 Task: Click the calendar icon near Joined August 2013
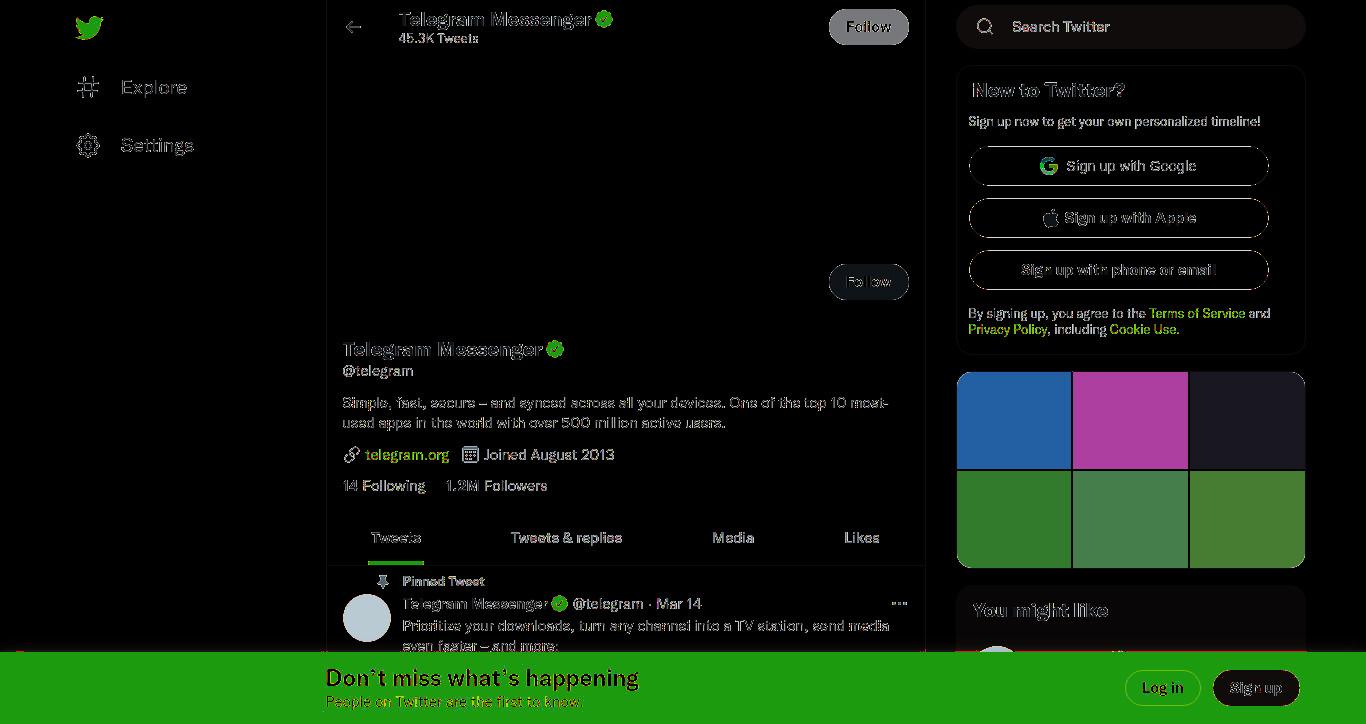coord(470,455)
